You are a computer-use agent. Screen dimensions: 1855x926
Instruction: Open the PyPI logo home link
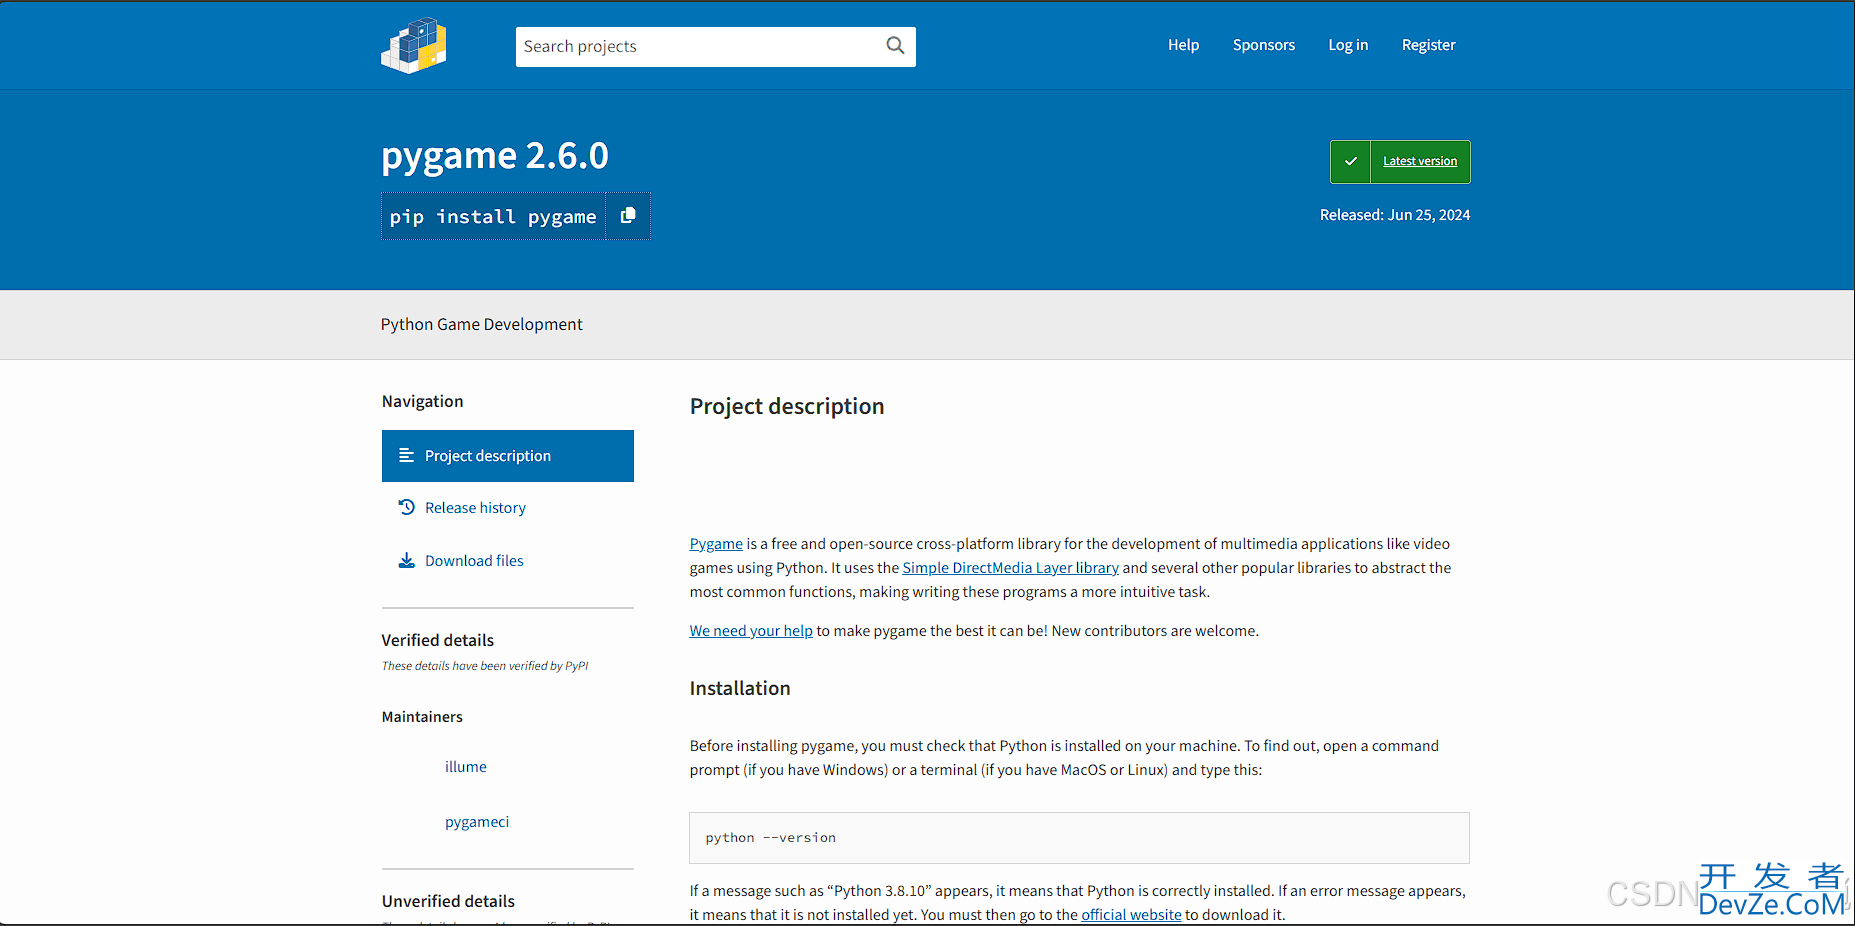click(x=413, y=46)
